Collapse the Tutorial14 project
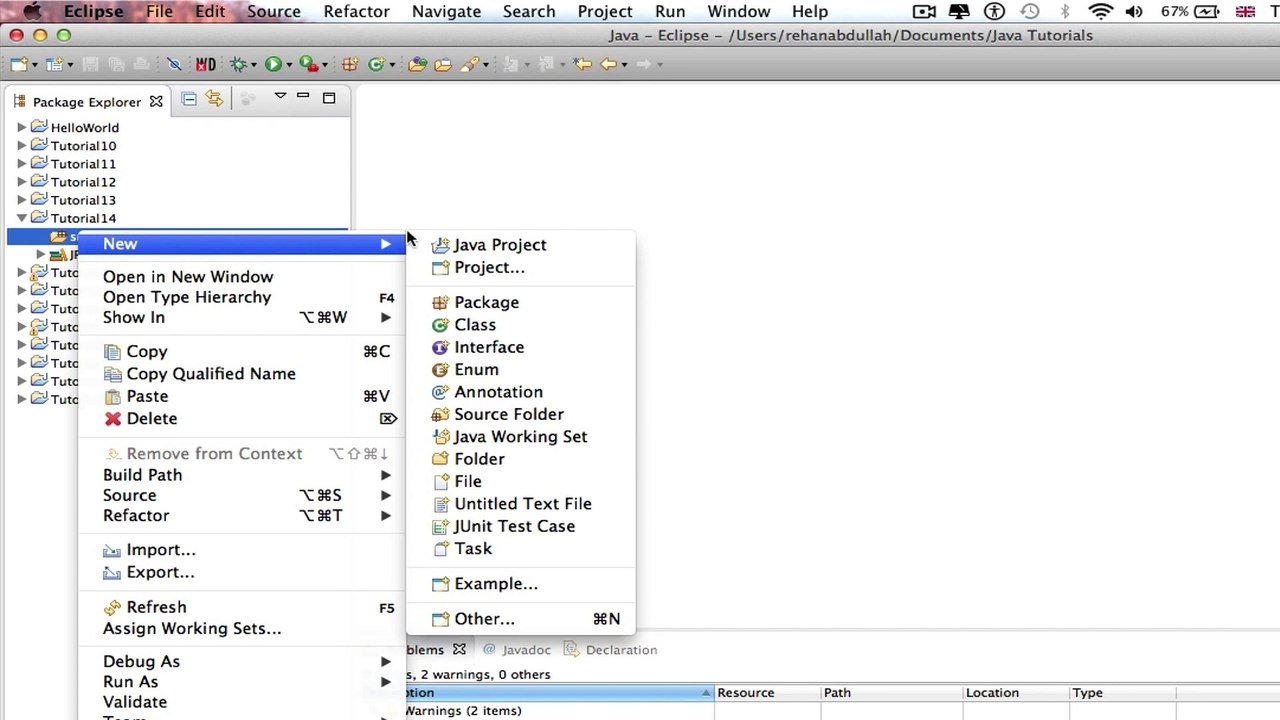This screenshot has width=1280, height=720. click(22, 218)
